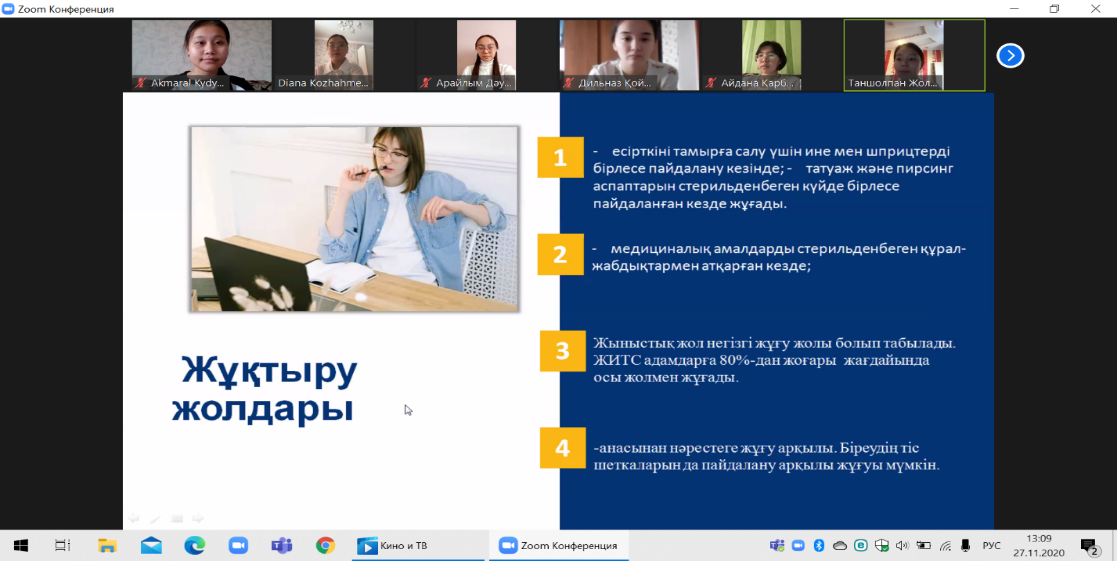Click the Bluetooth tray icon
1117x561 pixels.
pyautogui.click(x=818, y=545)
